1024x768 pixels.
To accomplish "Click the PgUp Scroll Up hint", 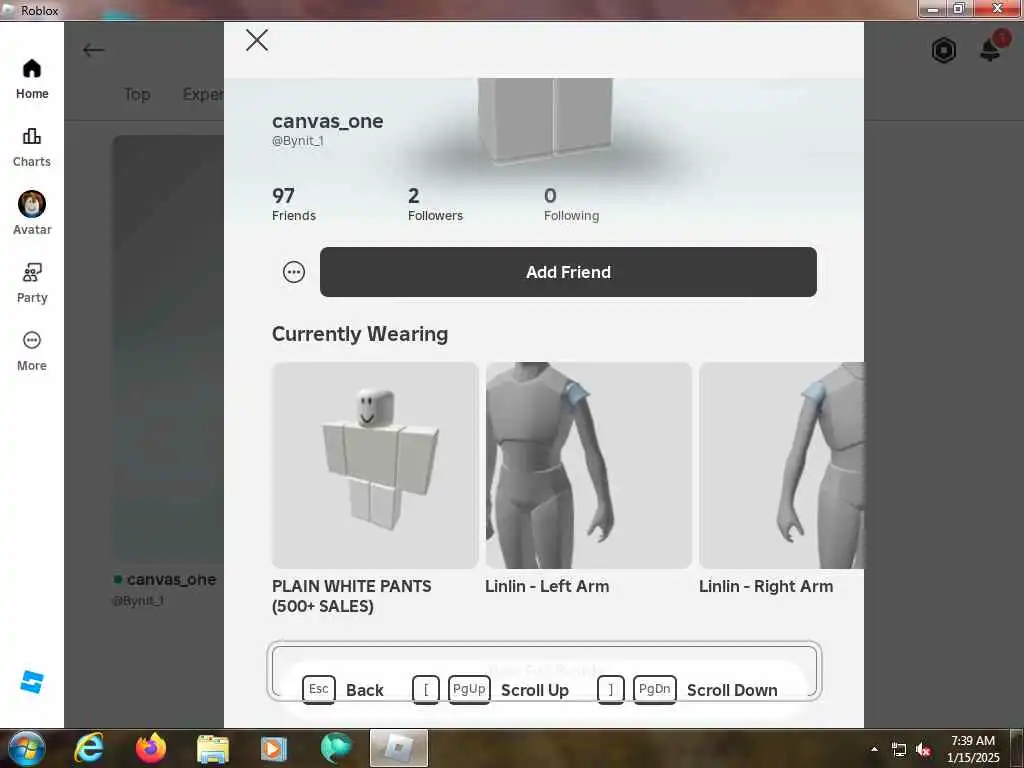I will (x=508, y=690).
